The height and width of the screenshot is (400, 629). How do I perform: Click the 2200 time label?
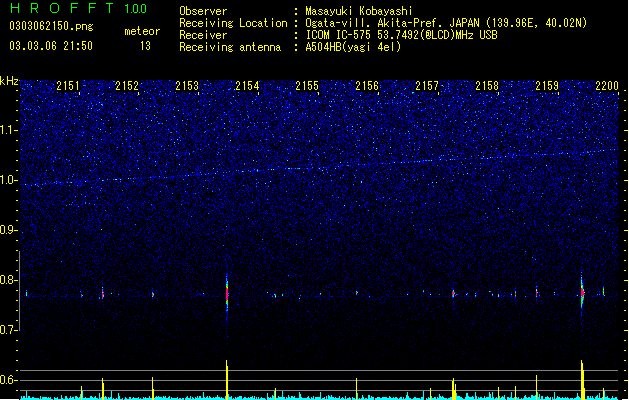(607, 86)
